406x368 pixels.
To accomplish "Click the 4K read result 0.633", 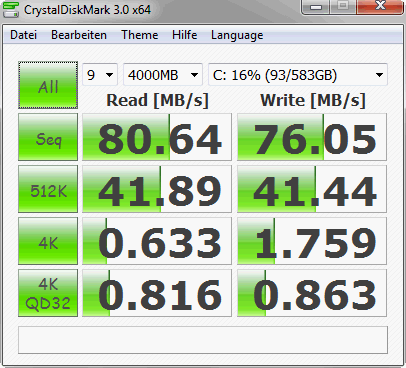I will click(157, 241).
